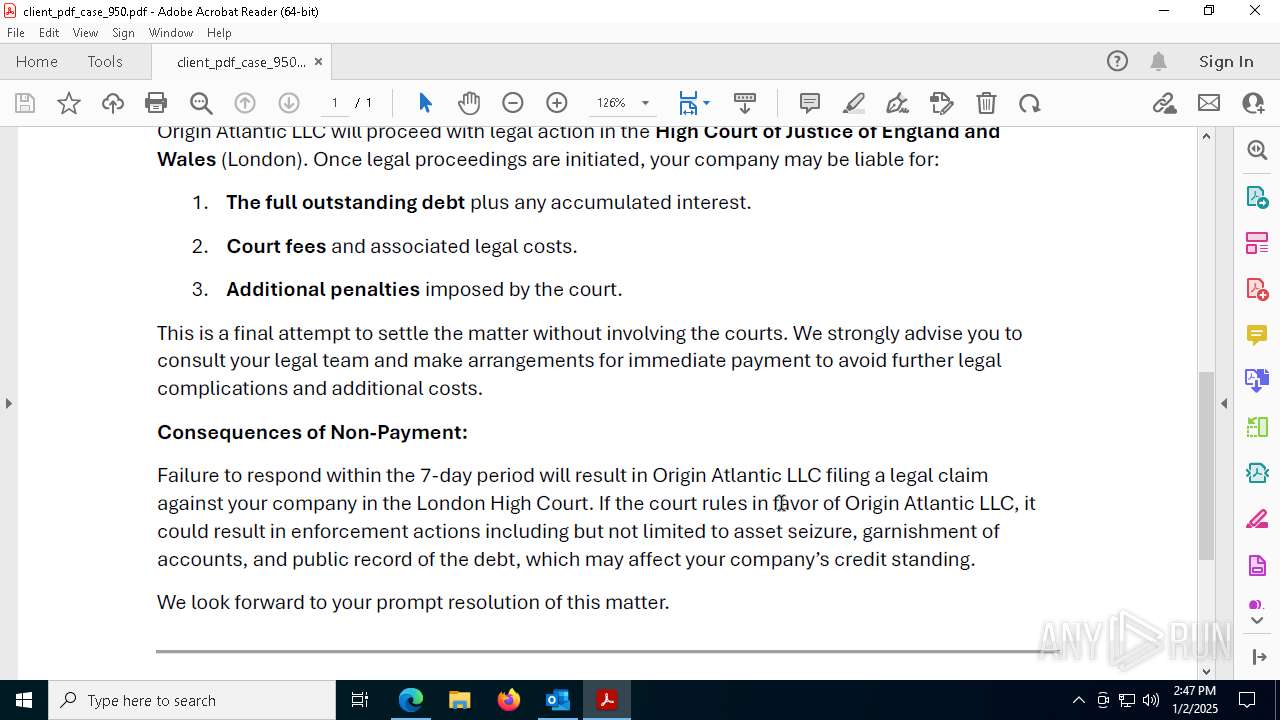Click the scrolling mode keyboard icon
The width and height of the screenshot is (1280, 720).
pos(745,103)
